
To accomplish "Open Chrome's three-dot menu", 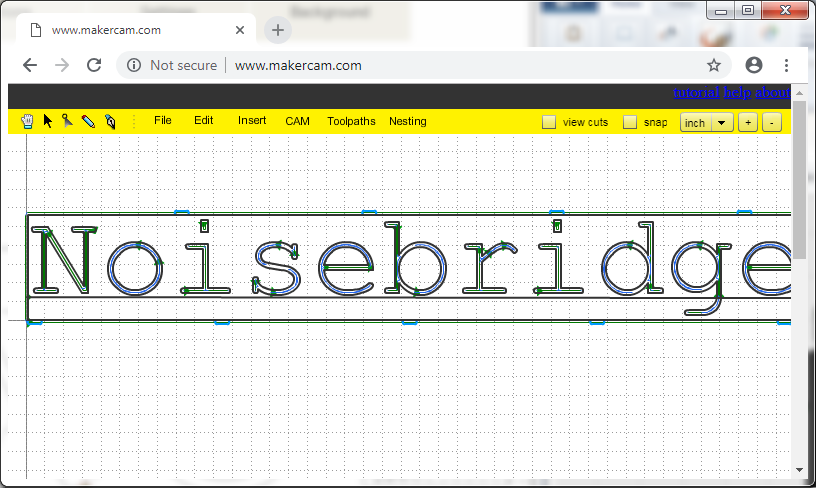I will pos(787,65).
